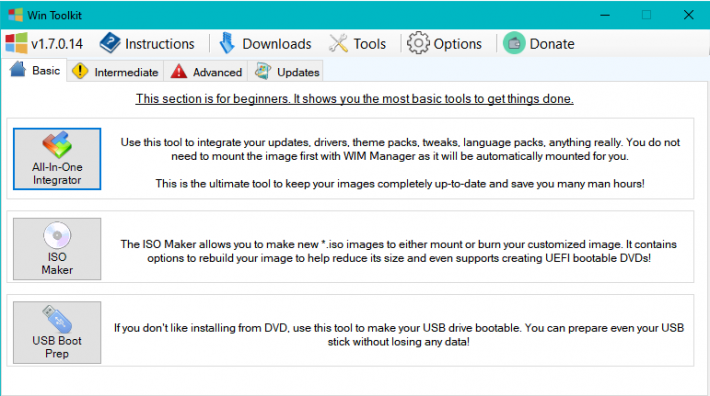Switch to the Advanced tab
The width and height of the screenshot is (710, 396).
point(206,72)
